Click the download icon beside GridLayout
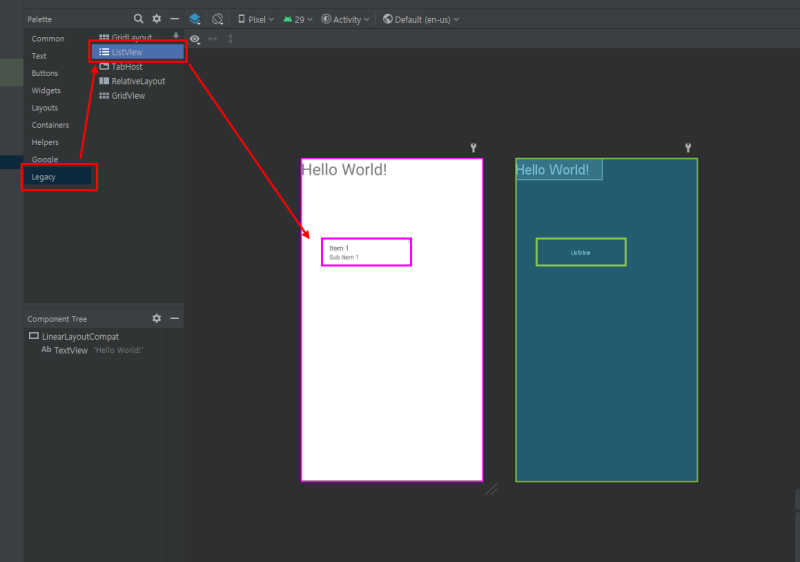 point(176,36)
